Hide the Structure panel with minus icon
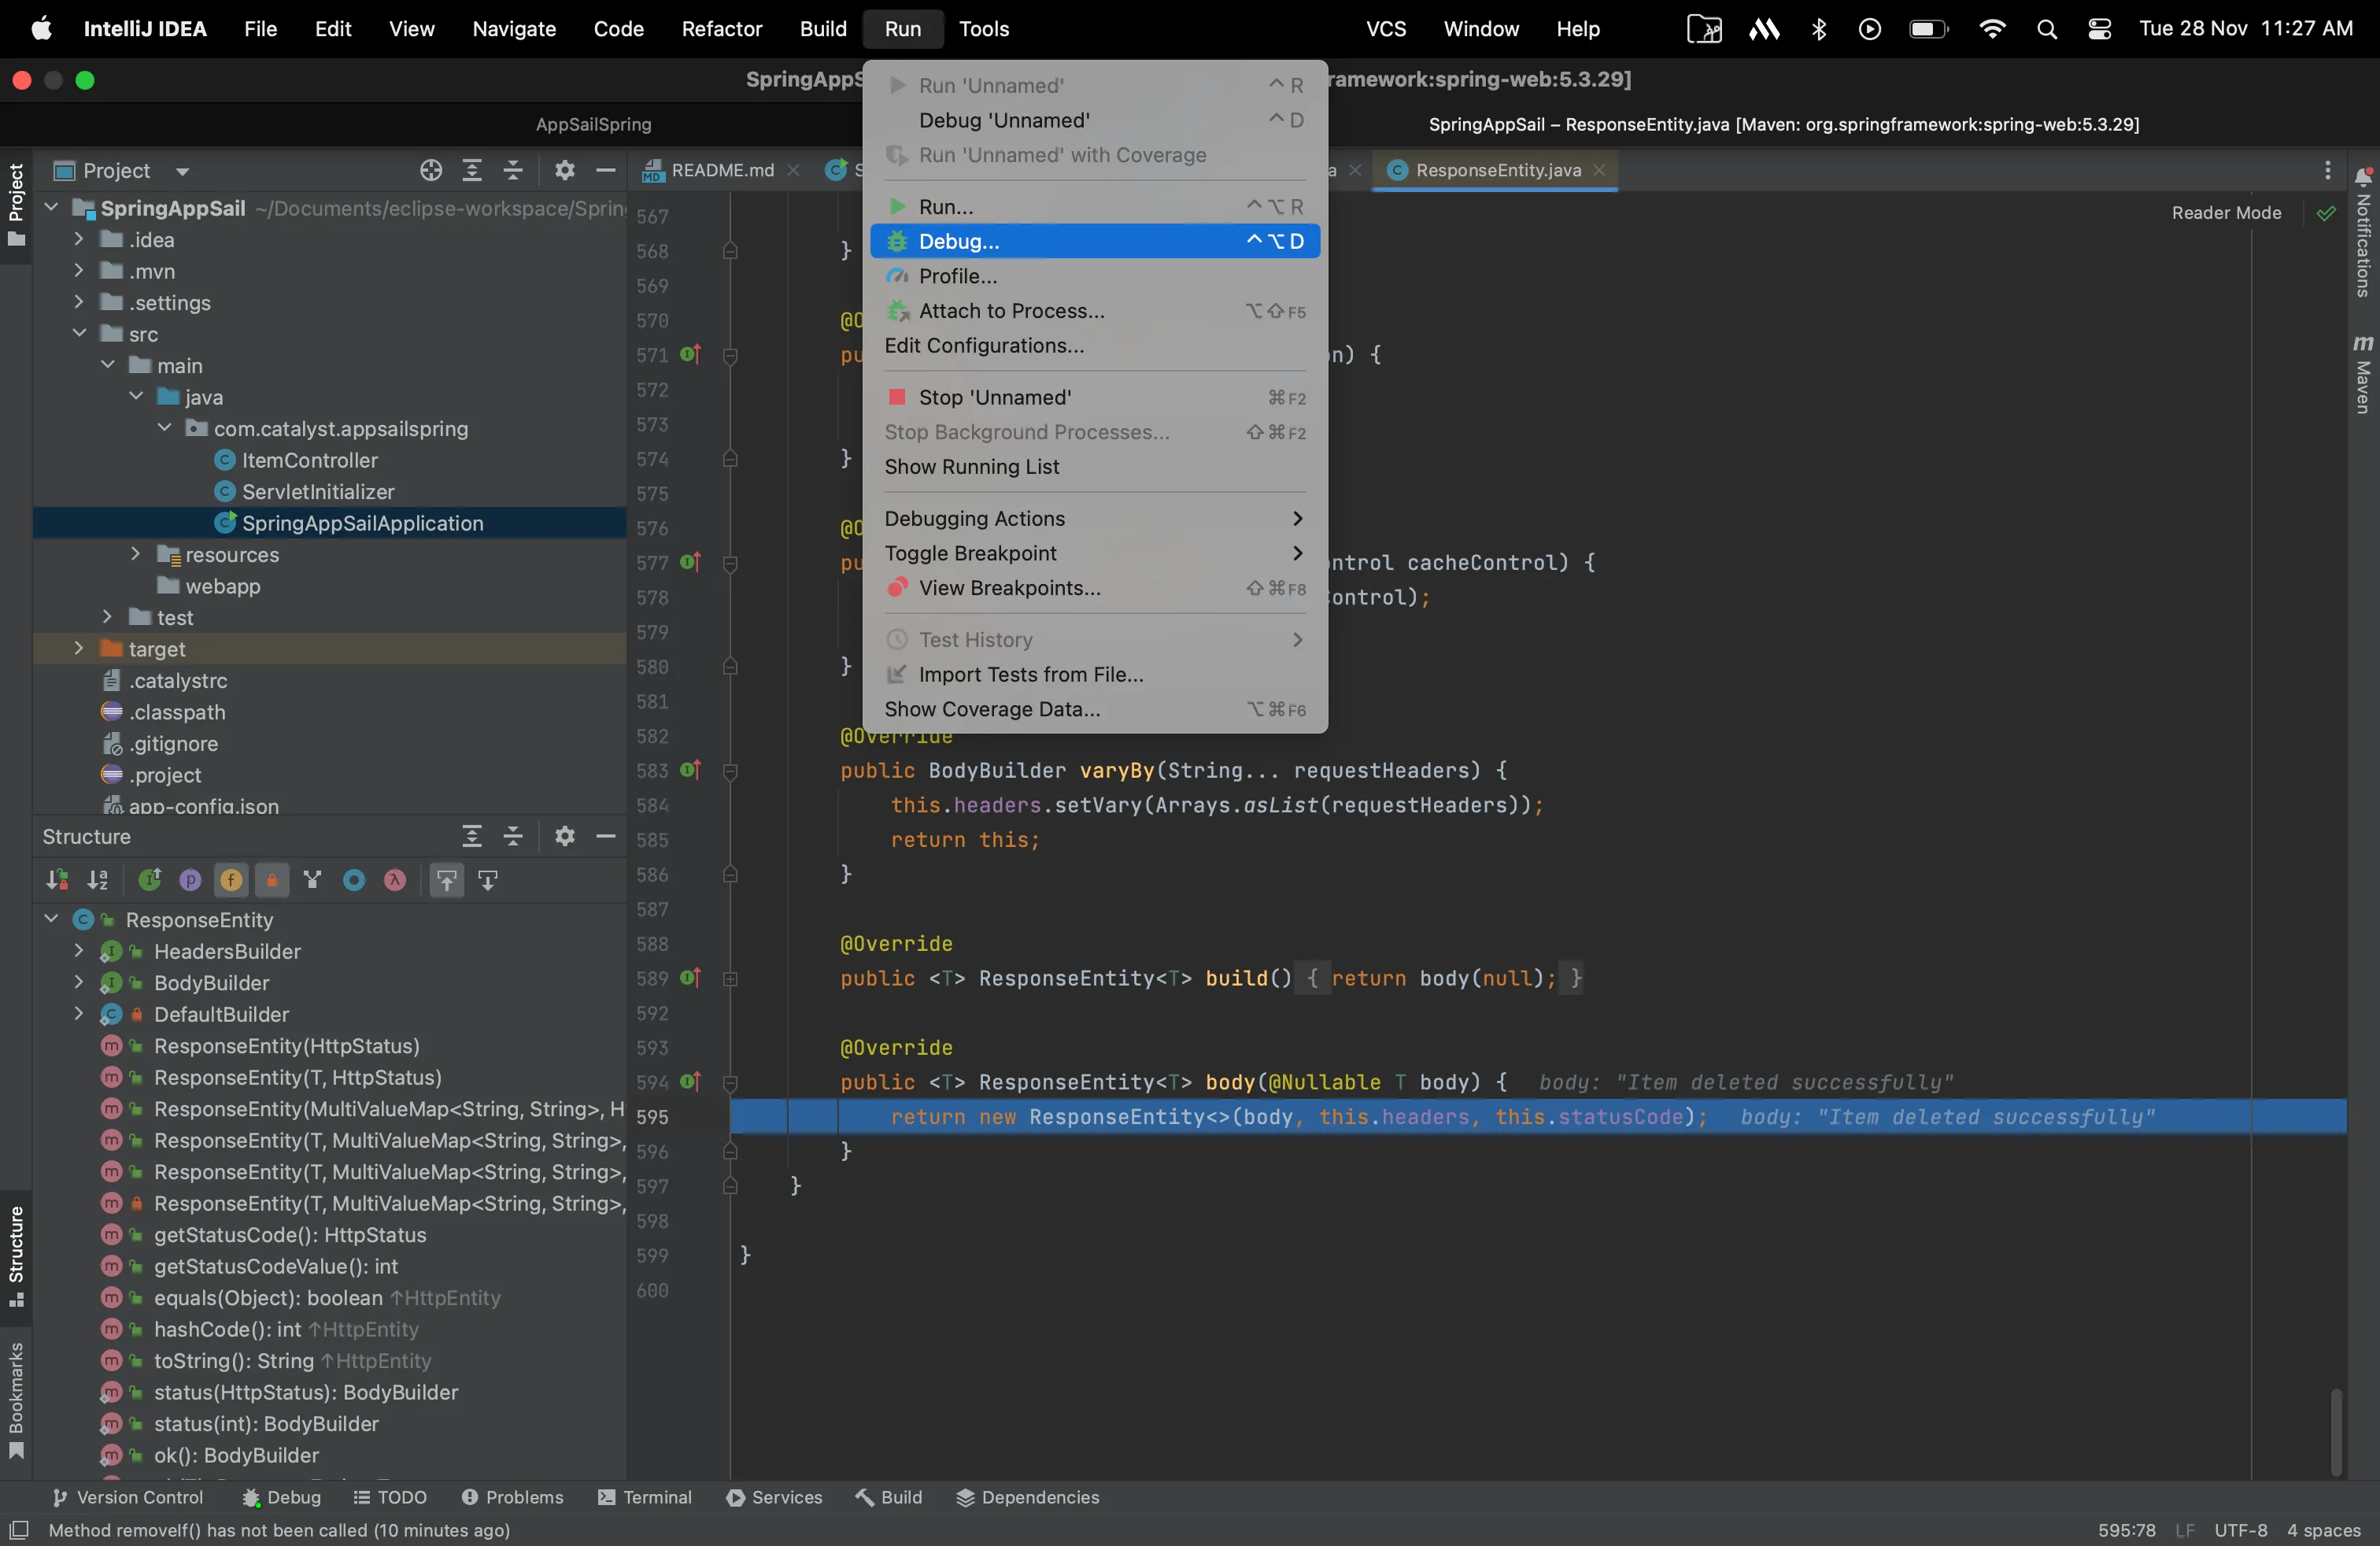2380x1546 pixels. tap(606, 836)
